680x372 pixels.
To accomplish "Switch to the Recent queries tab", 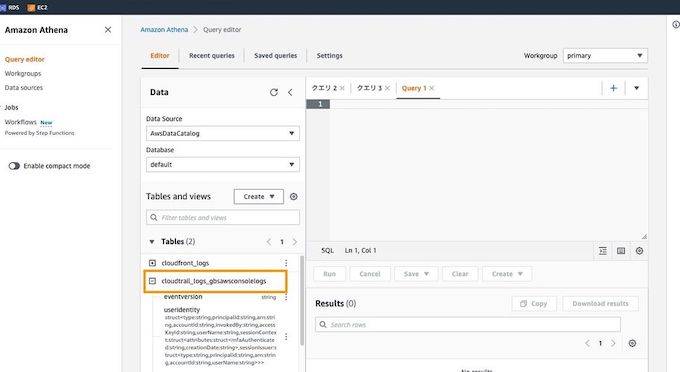I will coord(212,55).
